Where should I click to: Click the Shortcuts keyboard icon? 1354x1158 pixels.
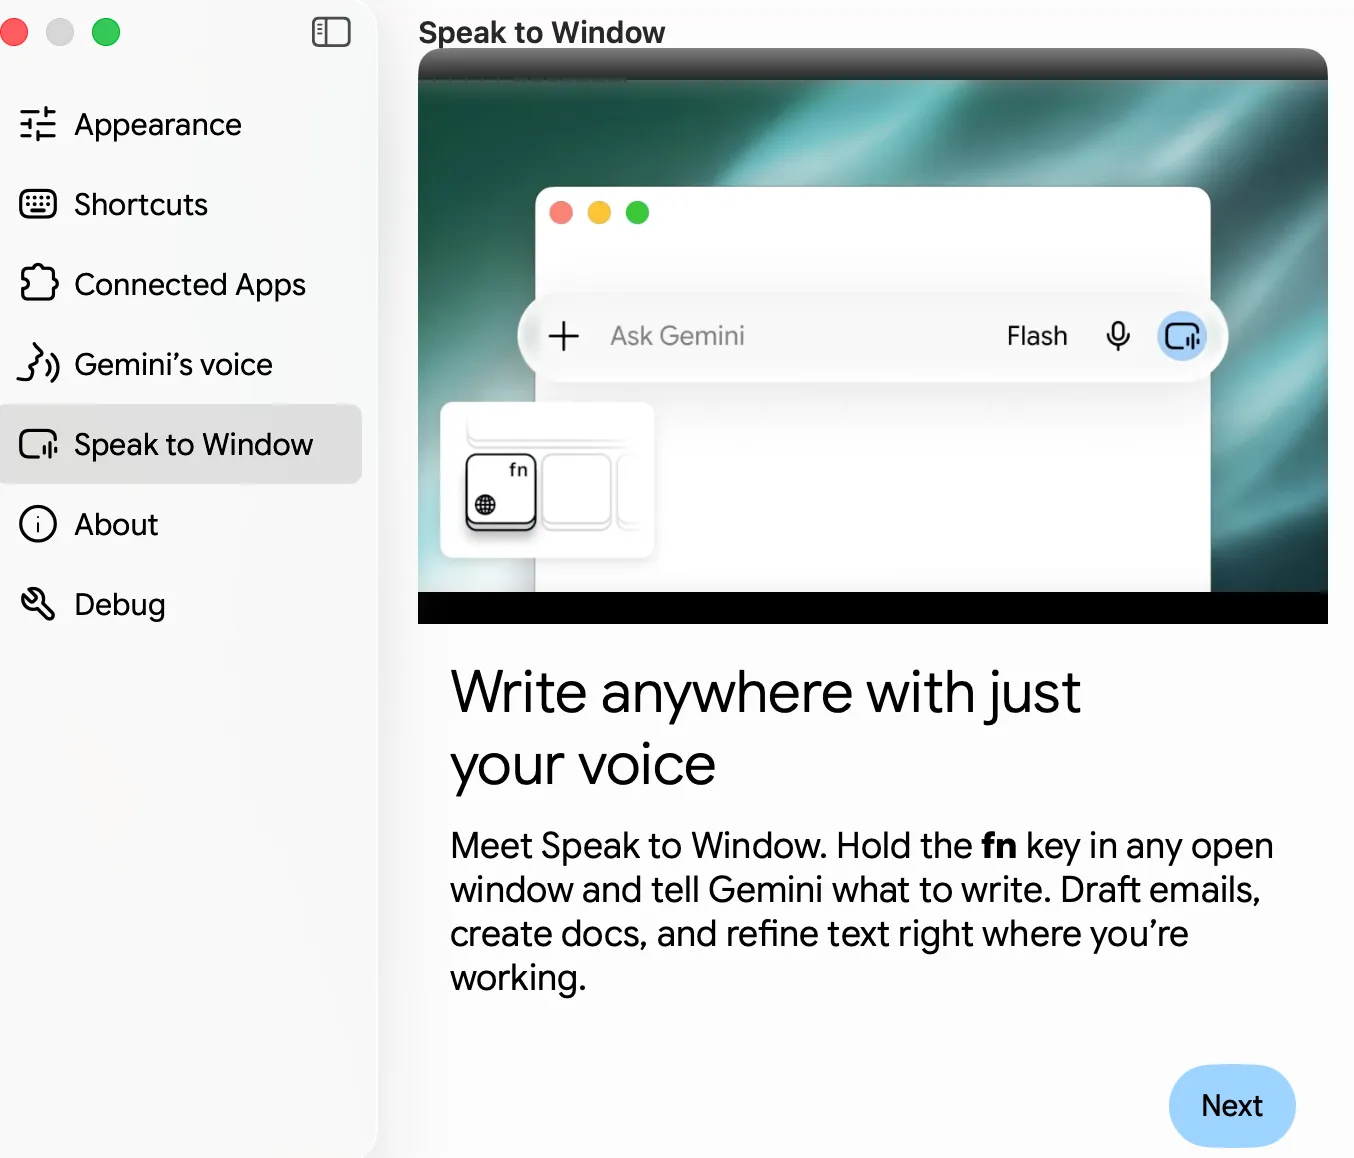pos(38,204)
